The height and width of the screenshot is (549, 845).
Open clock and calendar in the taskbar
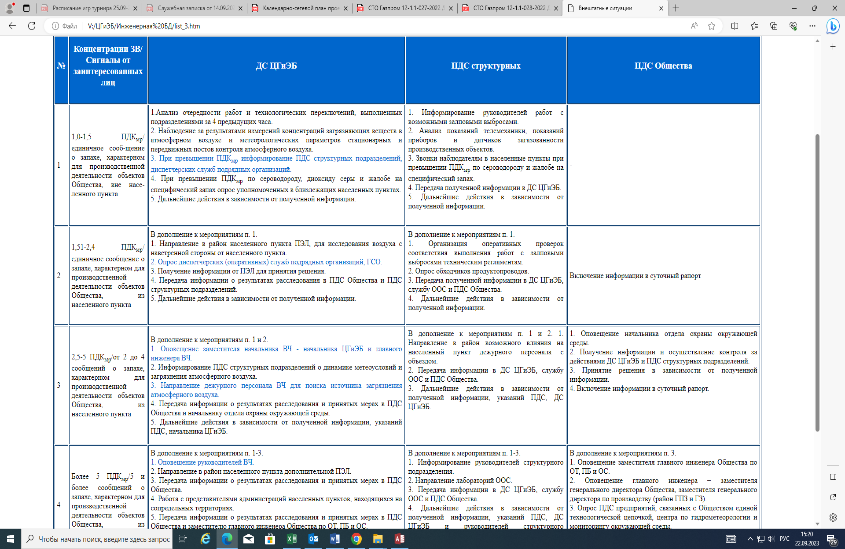[807, 539]
